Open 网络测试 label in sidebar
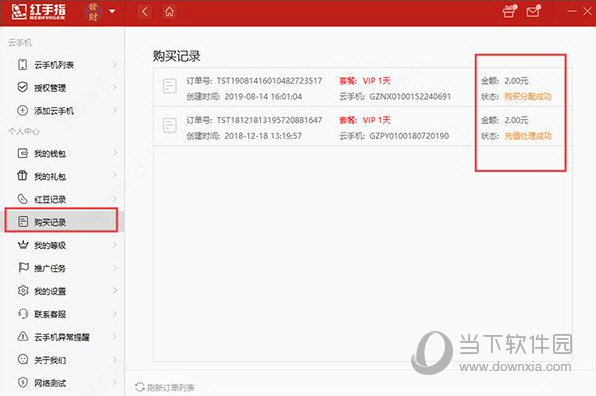Screen dimensions: 596x396 [x=50, y=383]
